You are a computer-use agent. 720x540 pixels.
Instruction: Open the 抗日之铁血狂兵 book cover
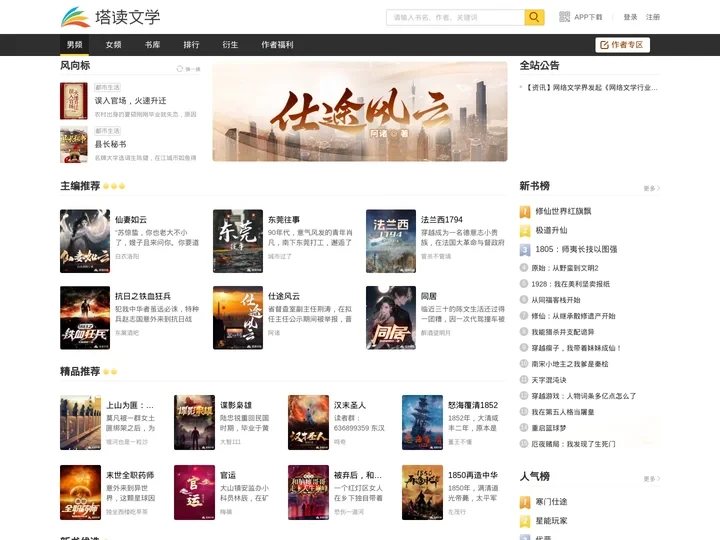pos(85,318)
